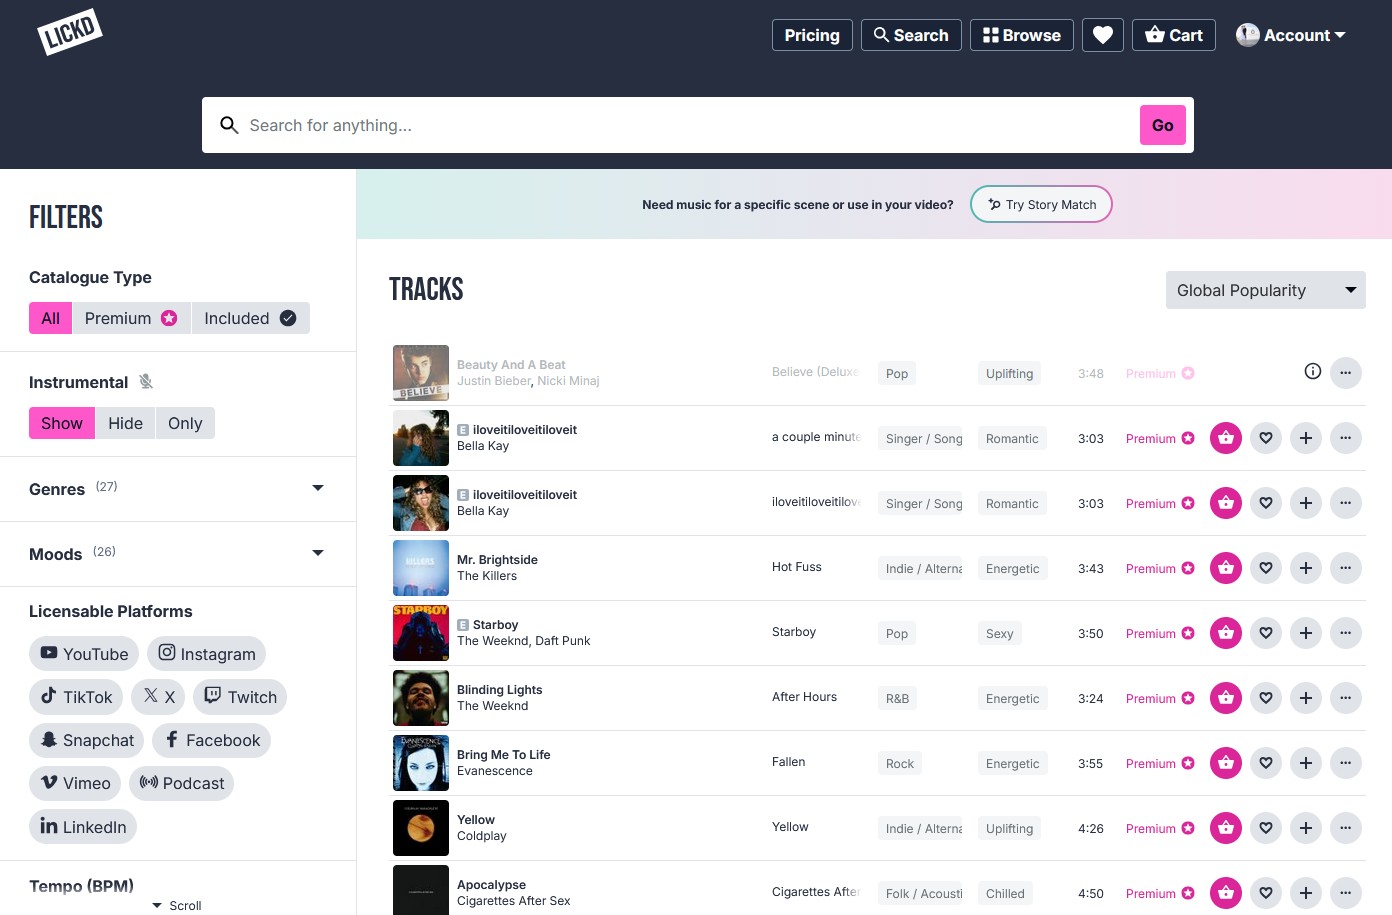Image resolution: width=1392 pixels, height=915 pixels.
Task: Open the Blinding Lights track title
Action: pyautogui.click(x=499, y=690)
